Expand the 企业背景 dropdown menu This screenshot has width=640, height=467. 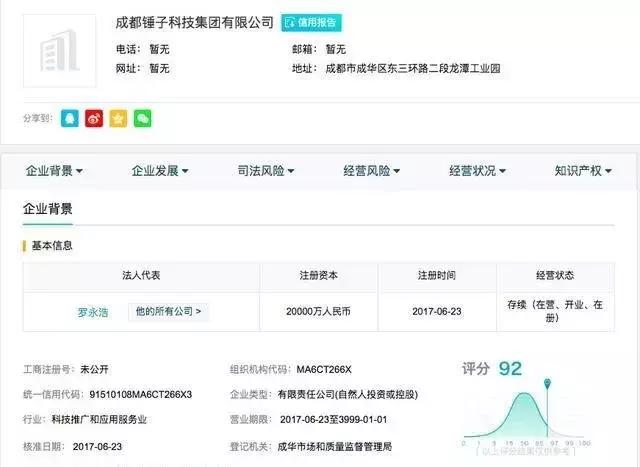tap(54, 171)
